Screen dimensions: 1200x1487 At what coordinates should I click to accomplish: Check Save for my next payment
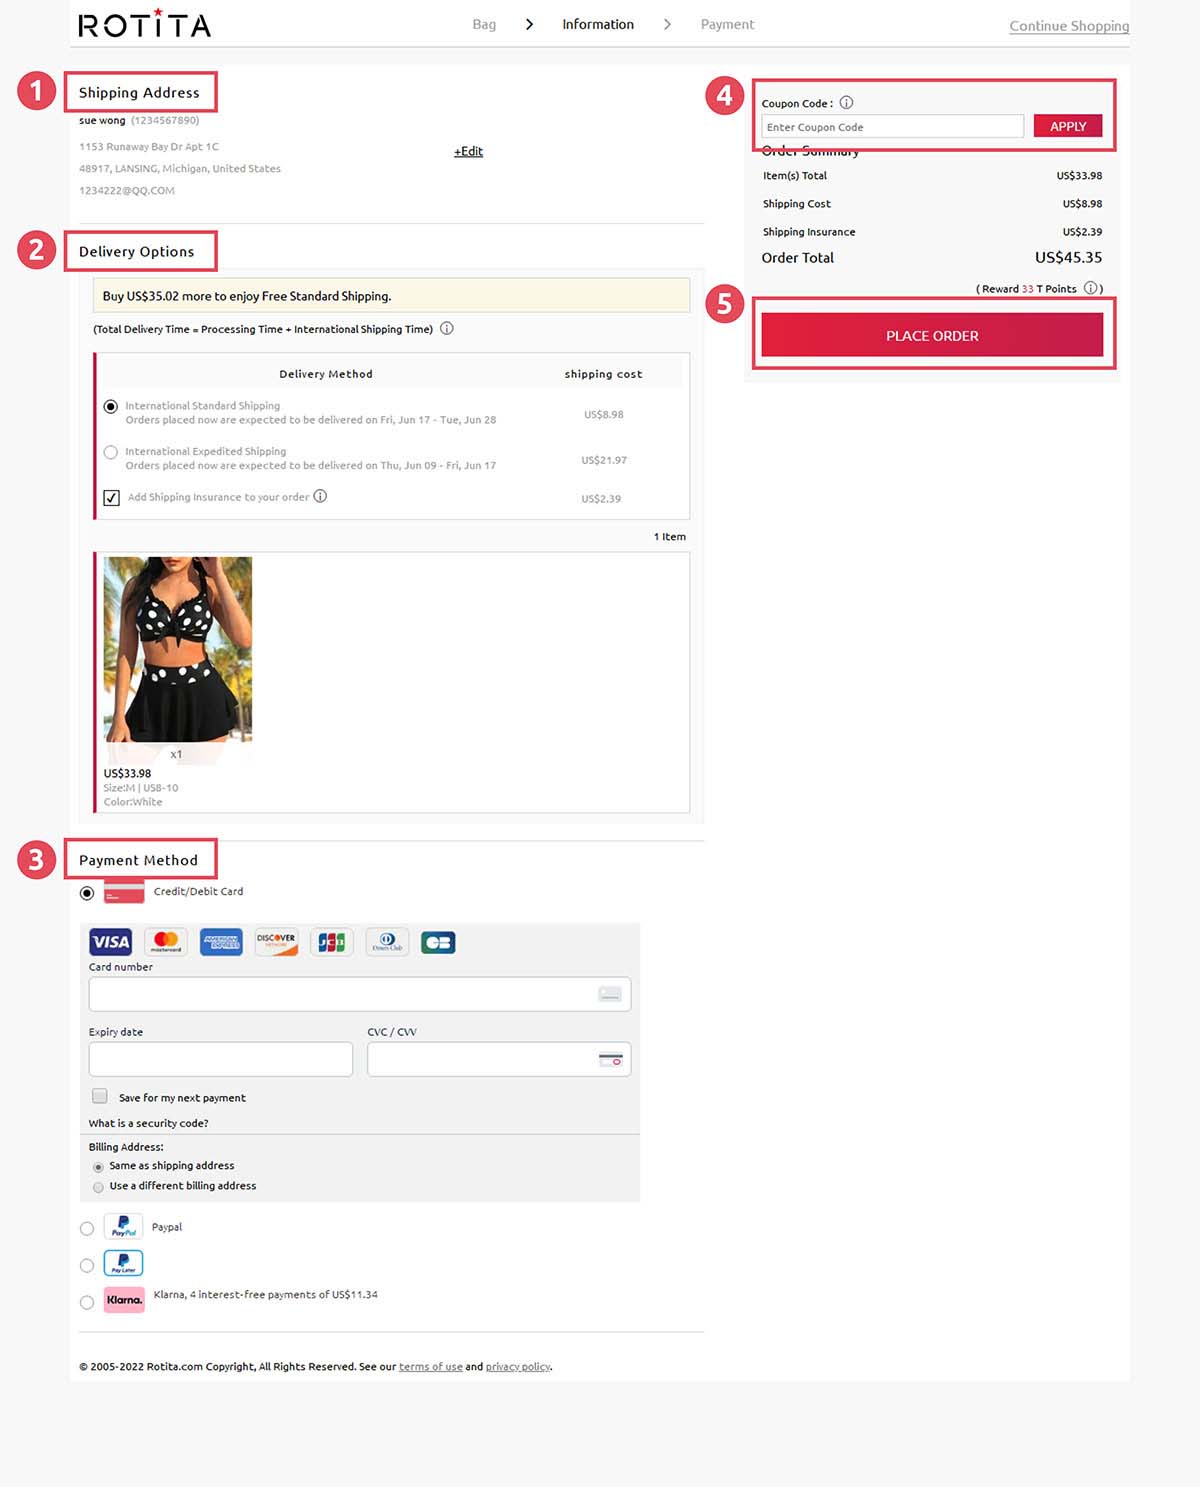point(100,1096)
